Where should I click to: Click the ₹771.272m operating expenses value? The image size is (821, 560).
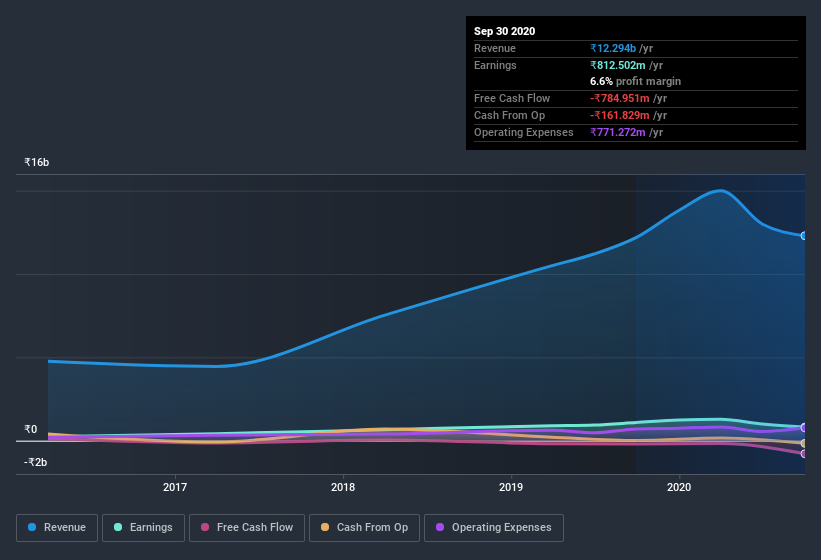pyautogui.click(x=618, y=132)
